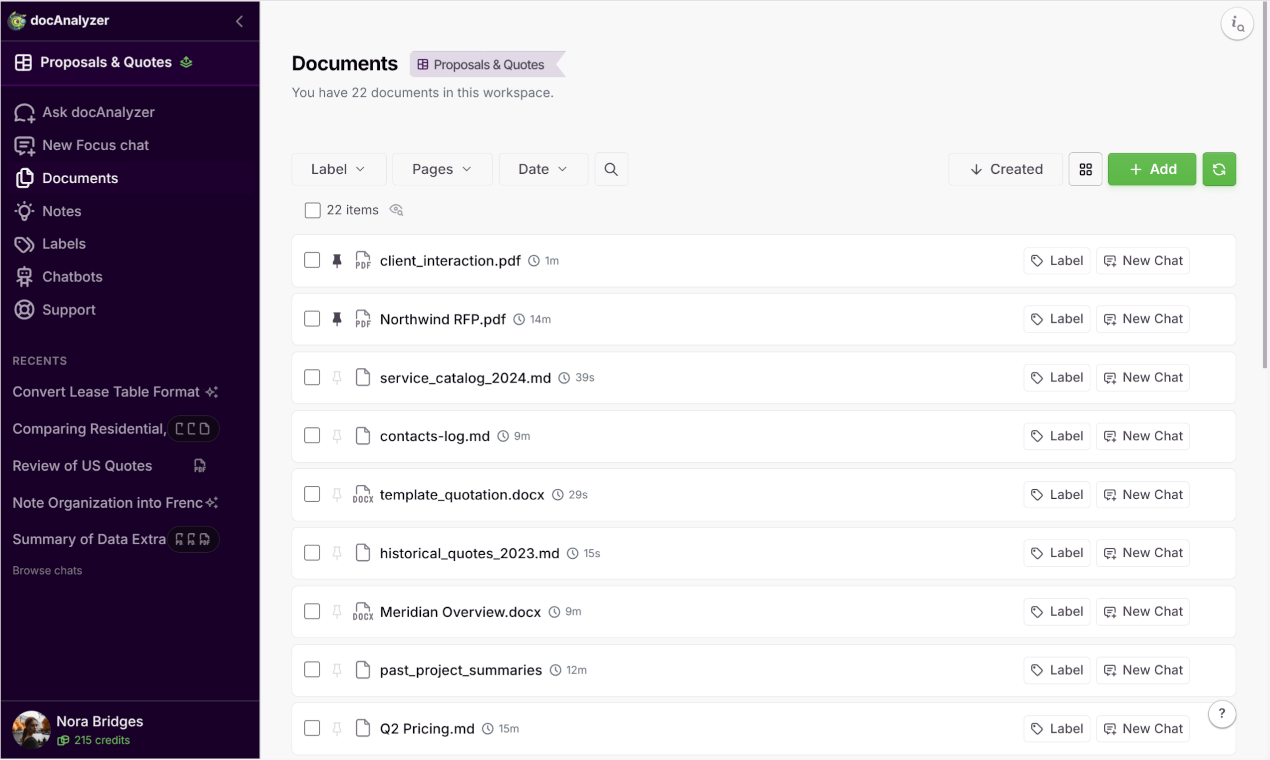Unpin client_interaction.pdf using pin icon

click(337, 261)
